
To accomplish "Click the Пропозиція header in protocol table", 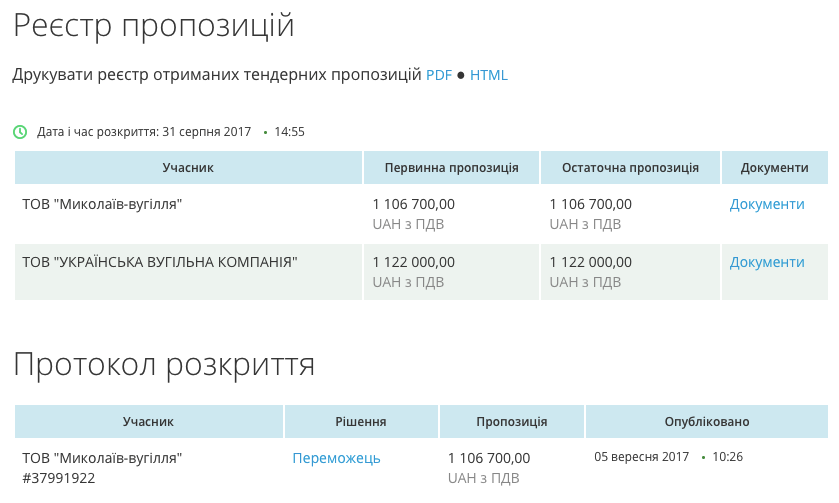I will pos(511,422).
